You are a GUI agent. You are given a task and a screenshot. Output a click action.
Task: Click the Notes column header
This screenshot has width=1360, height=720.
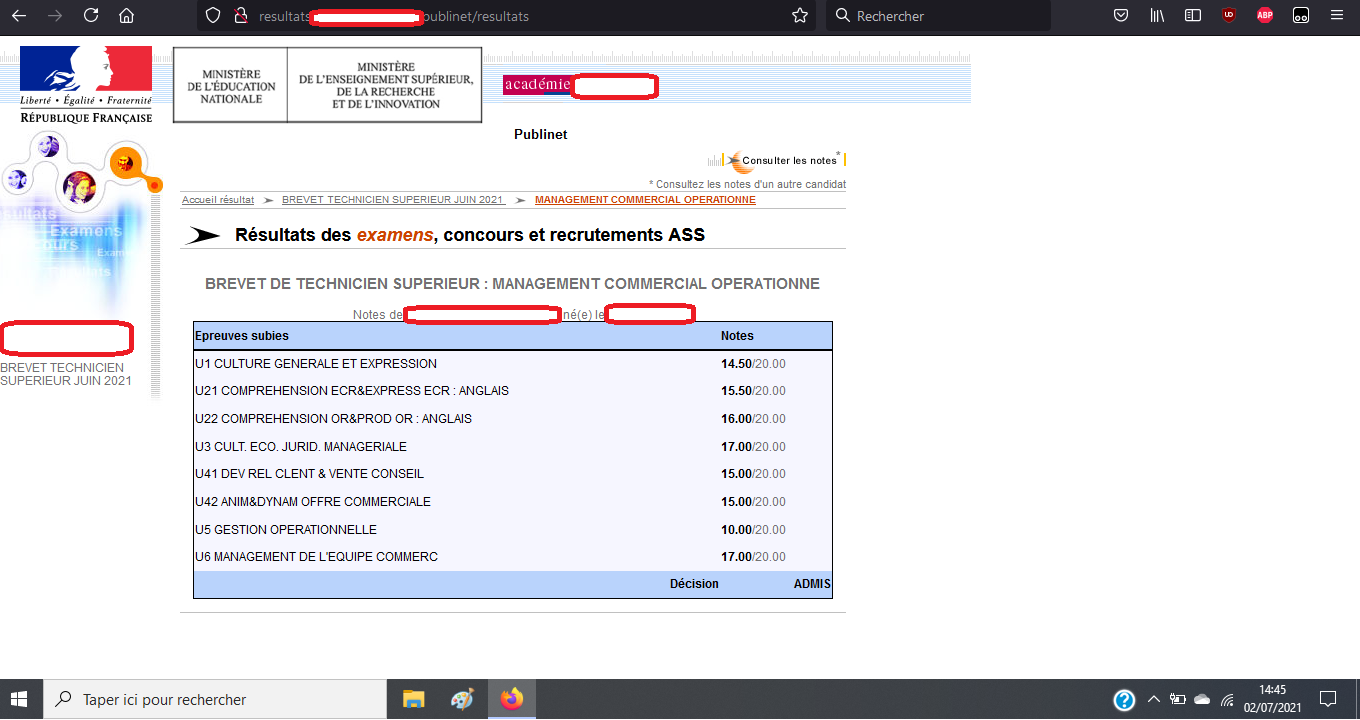point(738,336)
